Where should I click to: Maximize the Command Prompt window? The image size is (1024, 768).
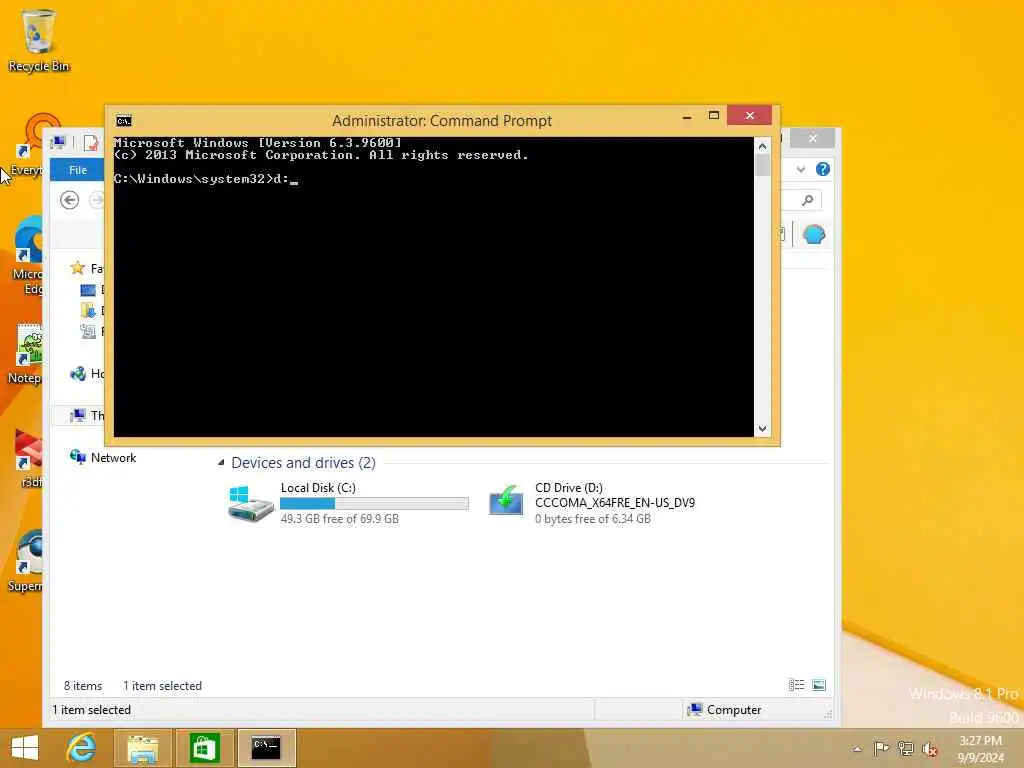click(x=714, y=116)
